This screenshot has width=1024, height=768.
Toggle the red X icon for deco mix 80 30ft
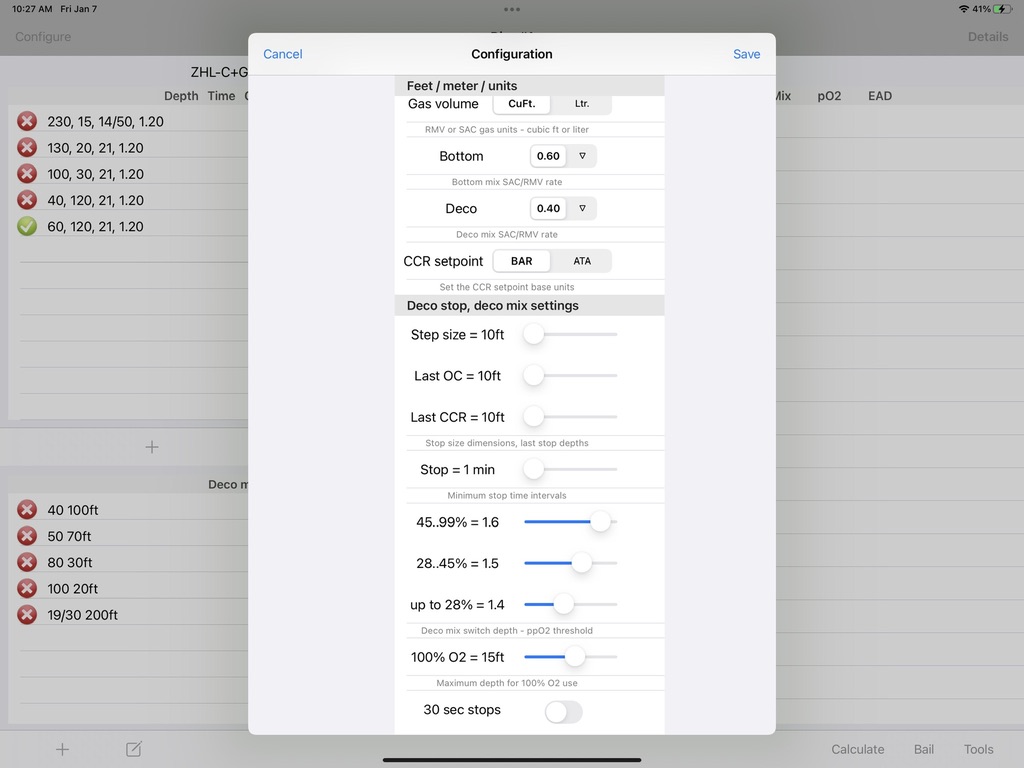coord(27,562)
